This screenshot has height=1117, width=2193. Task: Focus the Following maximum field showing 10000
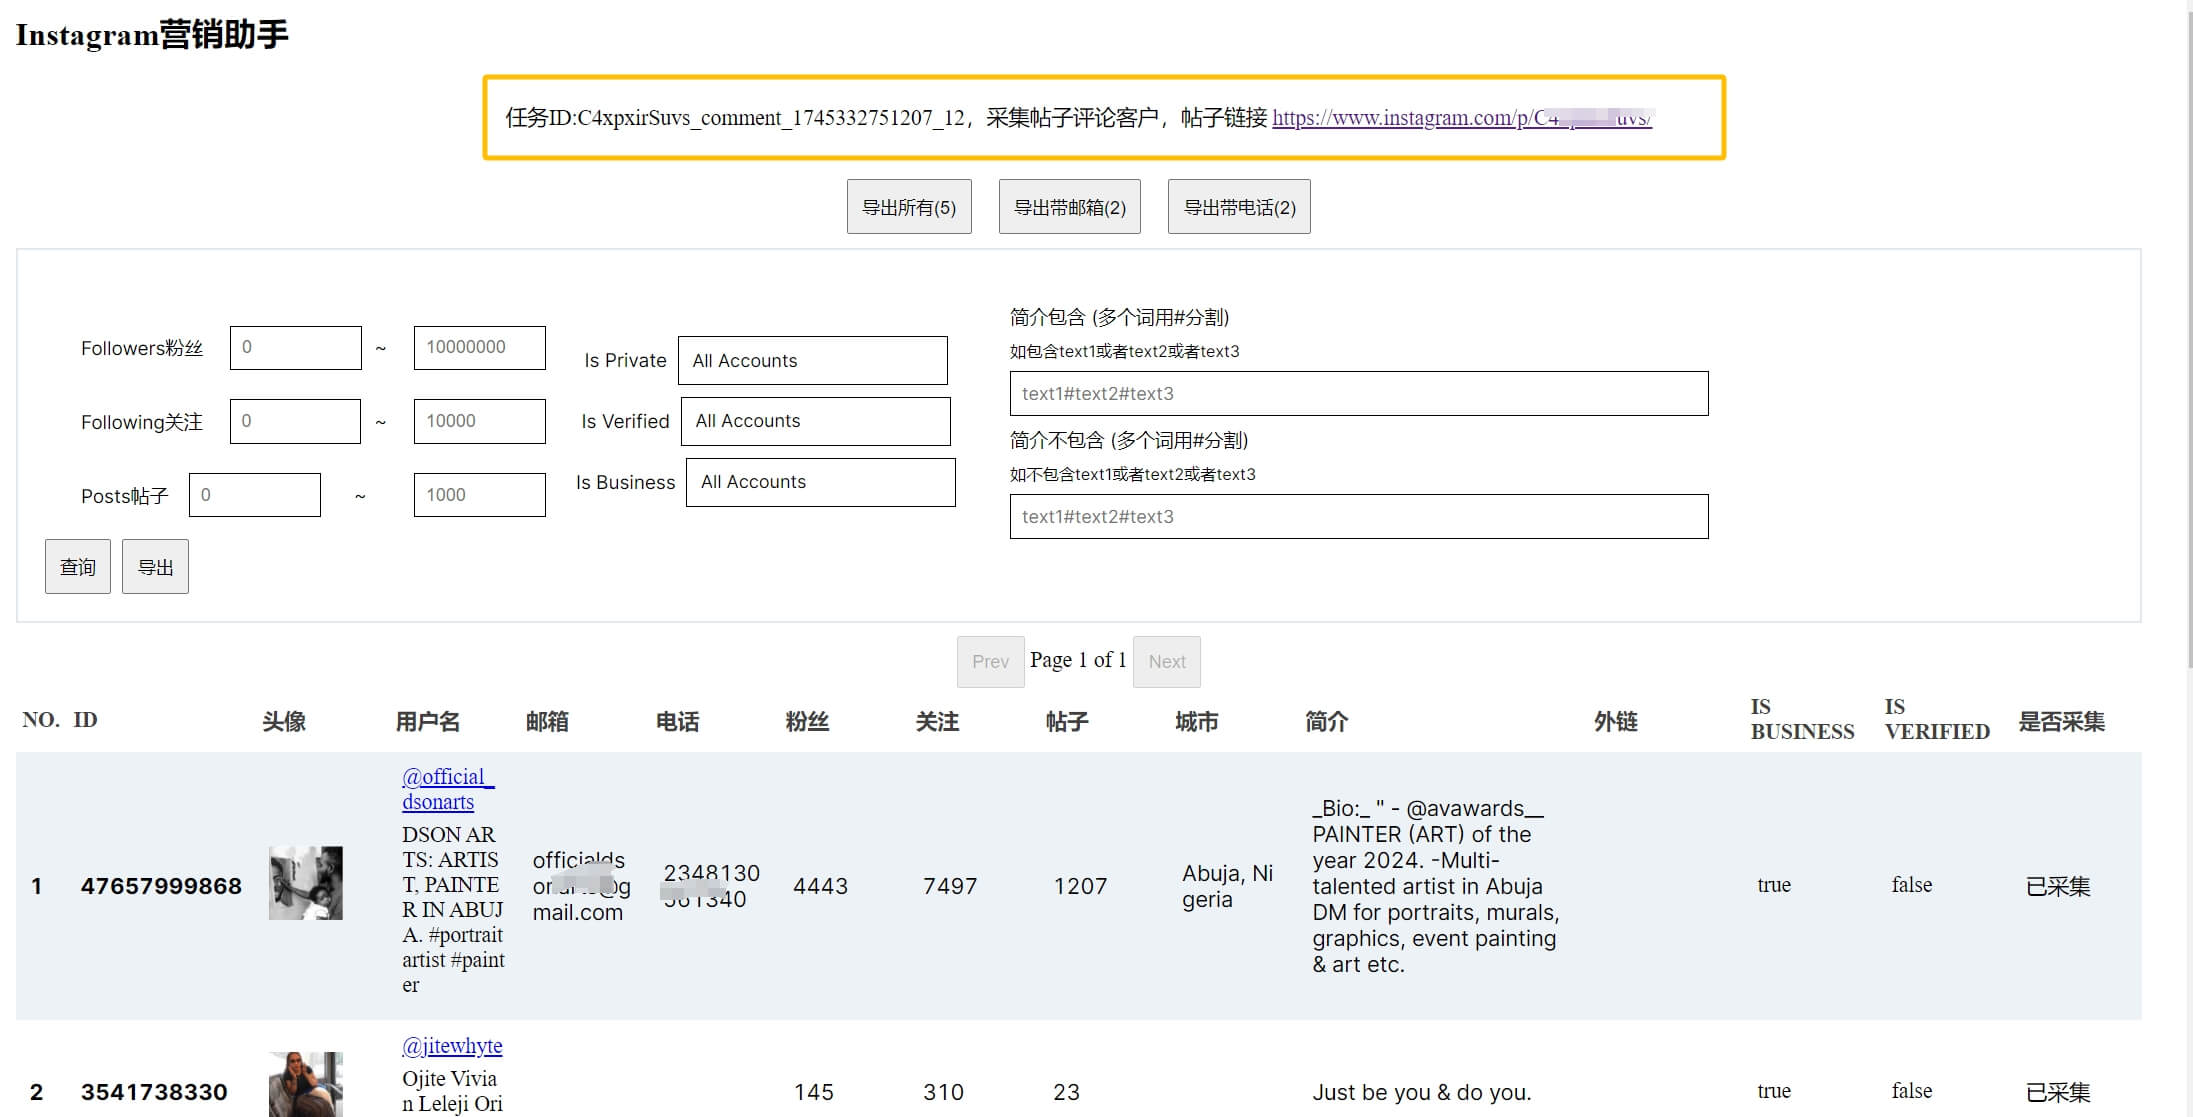tap(480, 421)
